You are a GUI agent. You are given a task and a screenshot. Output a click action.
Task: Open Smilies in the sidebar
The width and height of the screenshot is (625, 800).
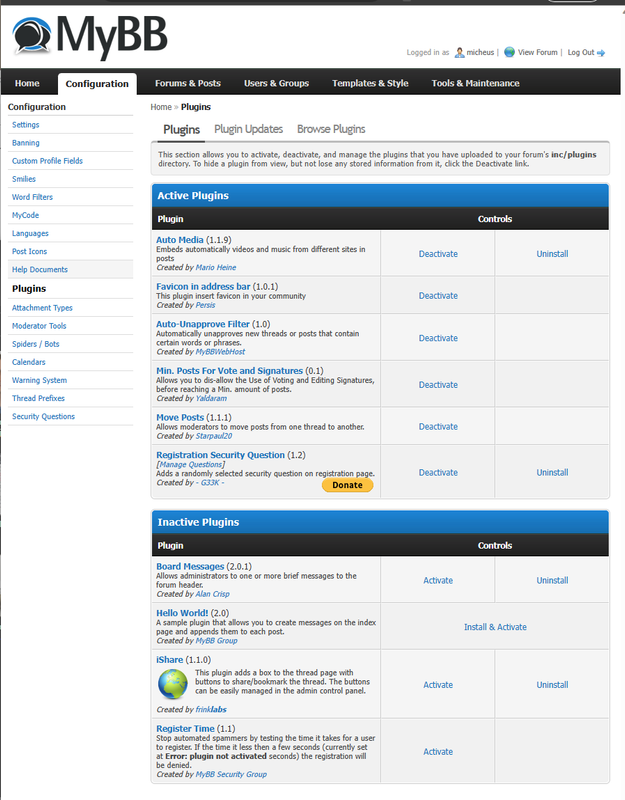(24, 179)
